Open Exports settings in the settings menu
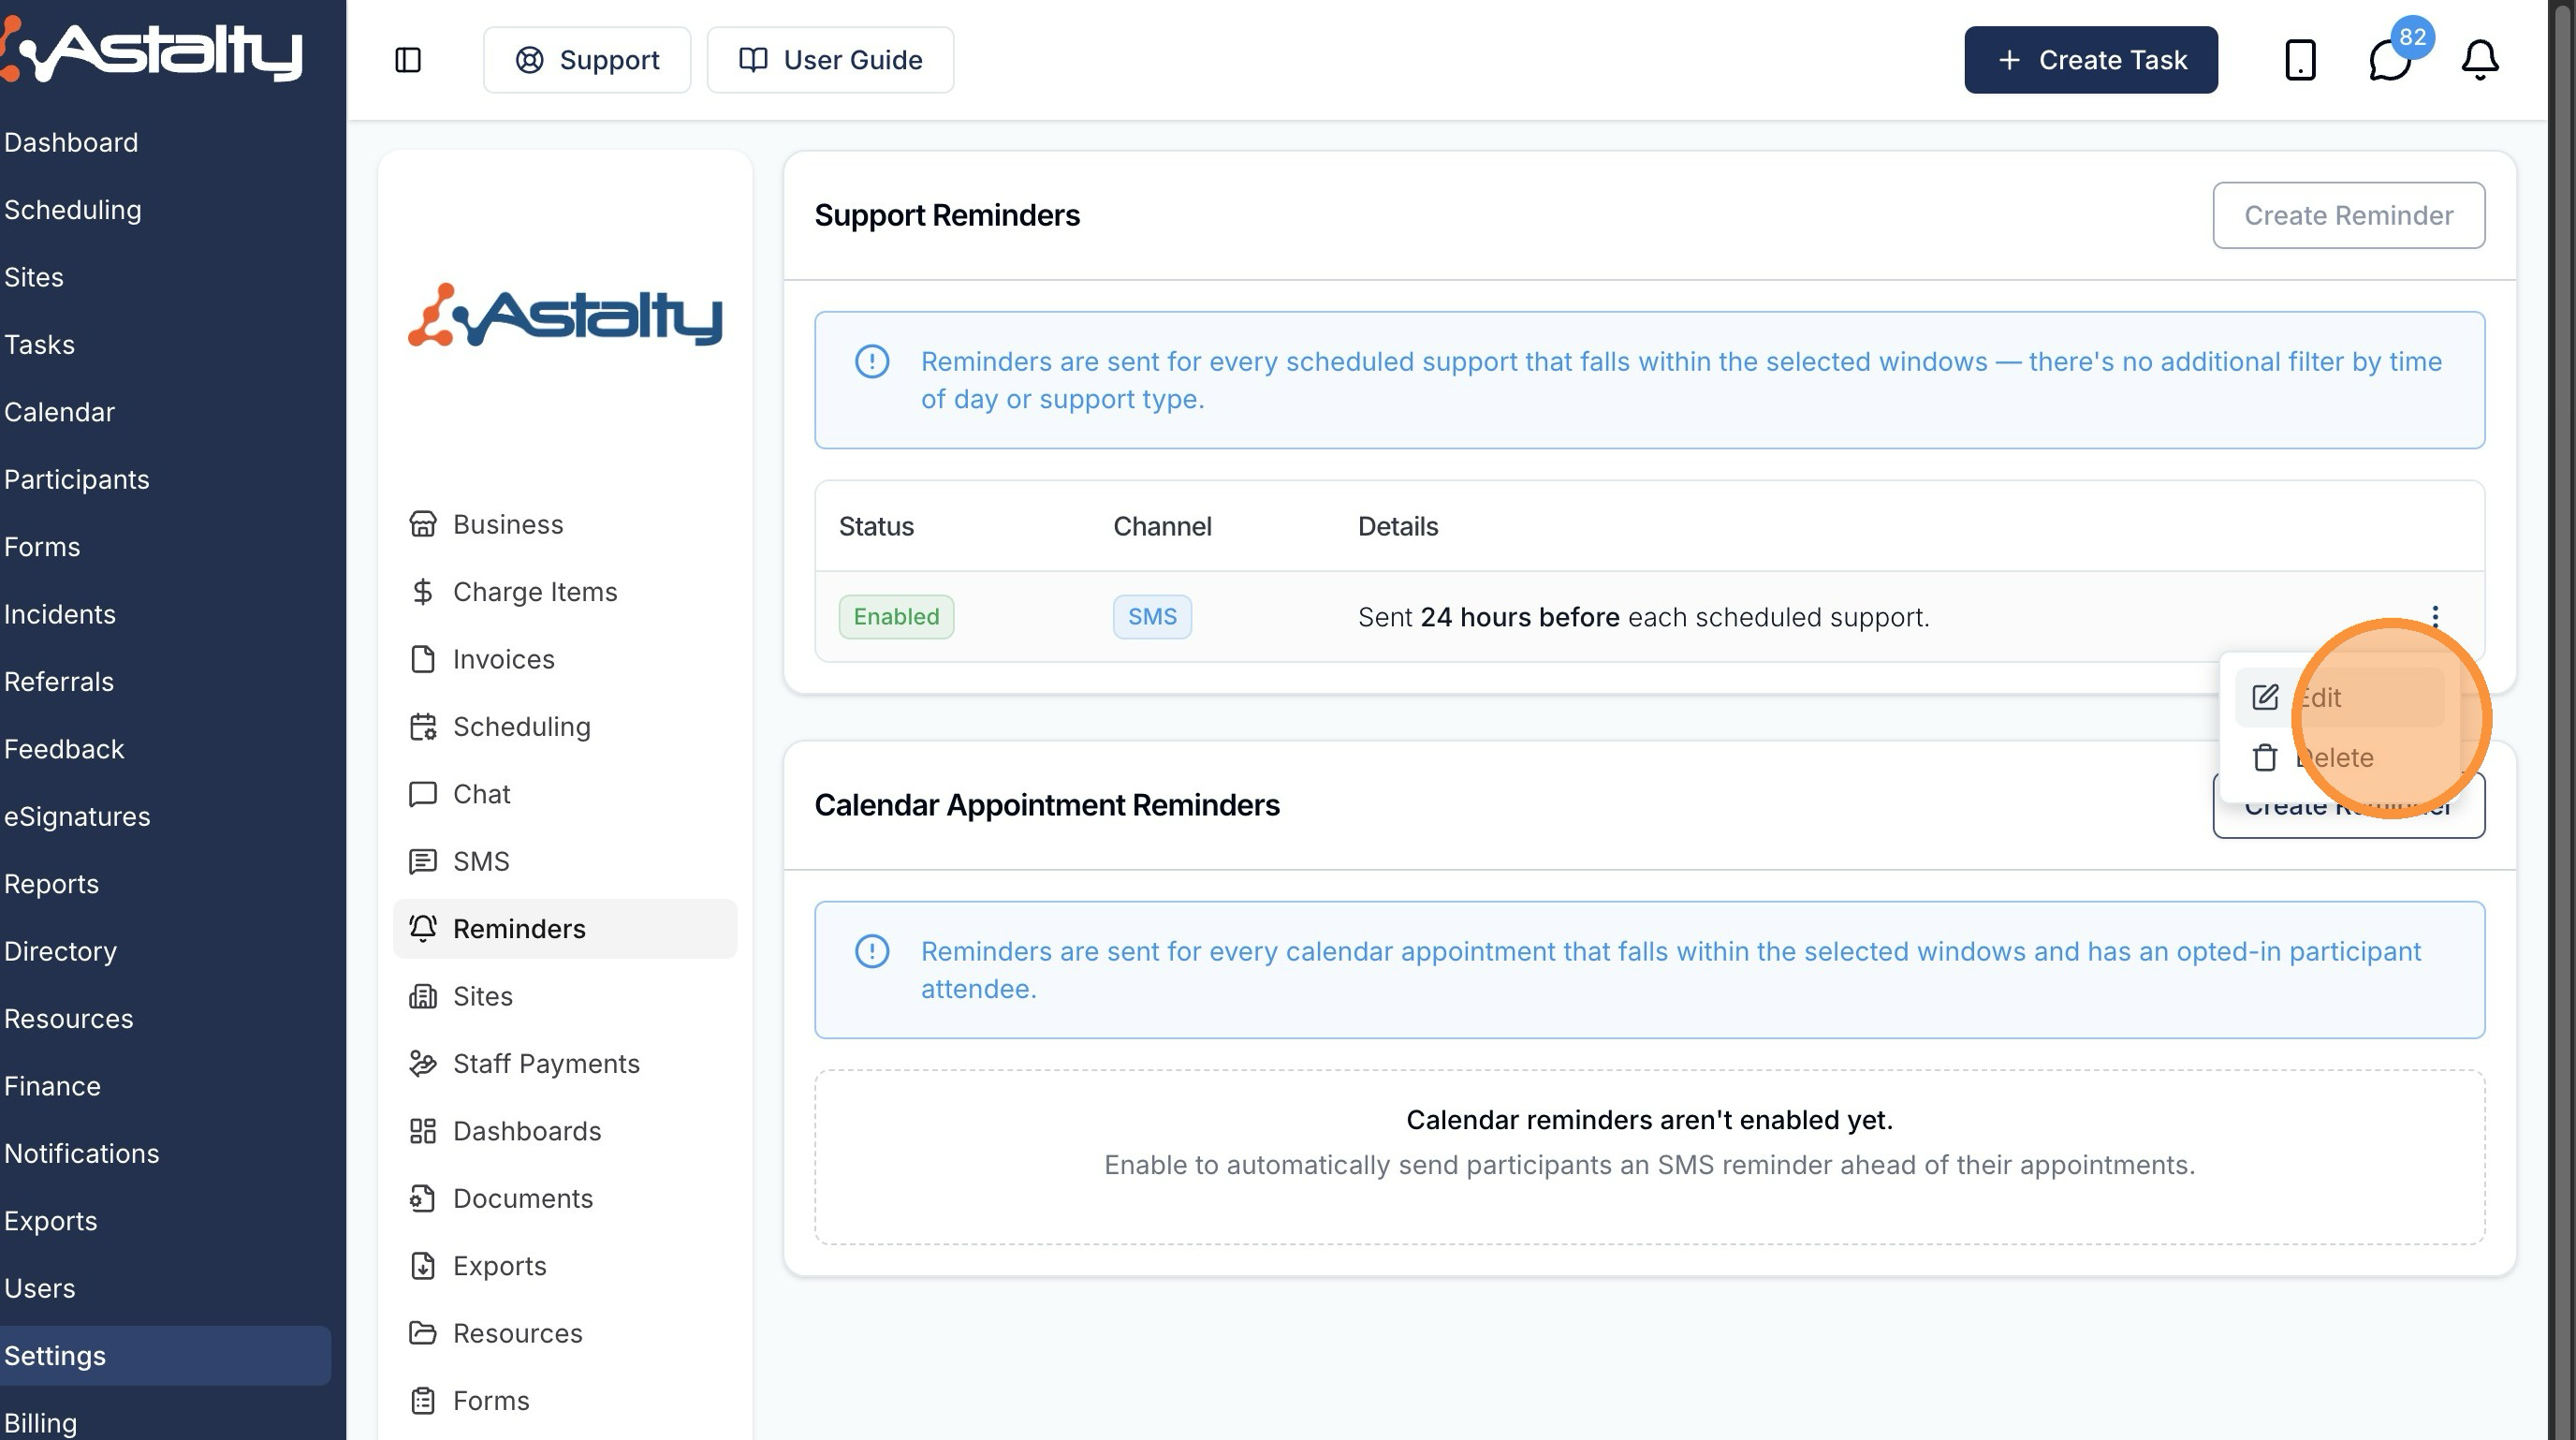 pos(565,1266)
